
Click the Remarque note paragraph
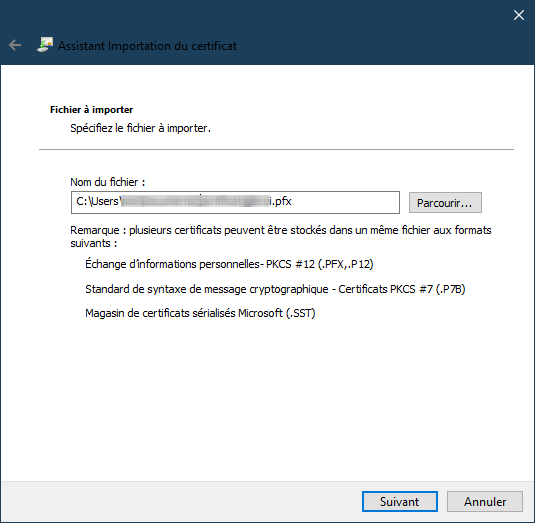pyautogui.click(x=281, y=236)
